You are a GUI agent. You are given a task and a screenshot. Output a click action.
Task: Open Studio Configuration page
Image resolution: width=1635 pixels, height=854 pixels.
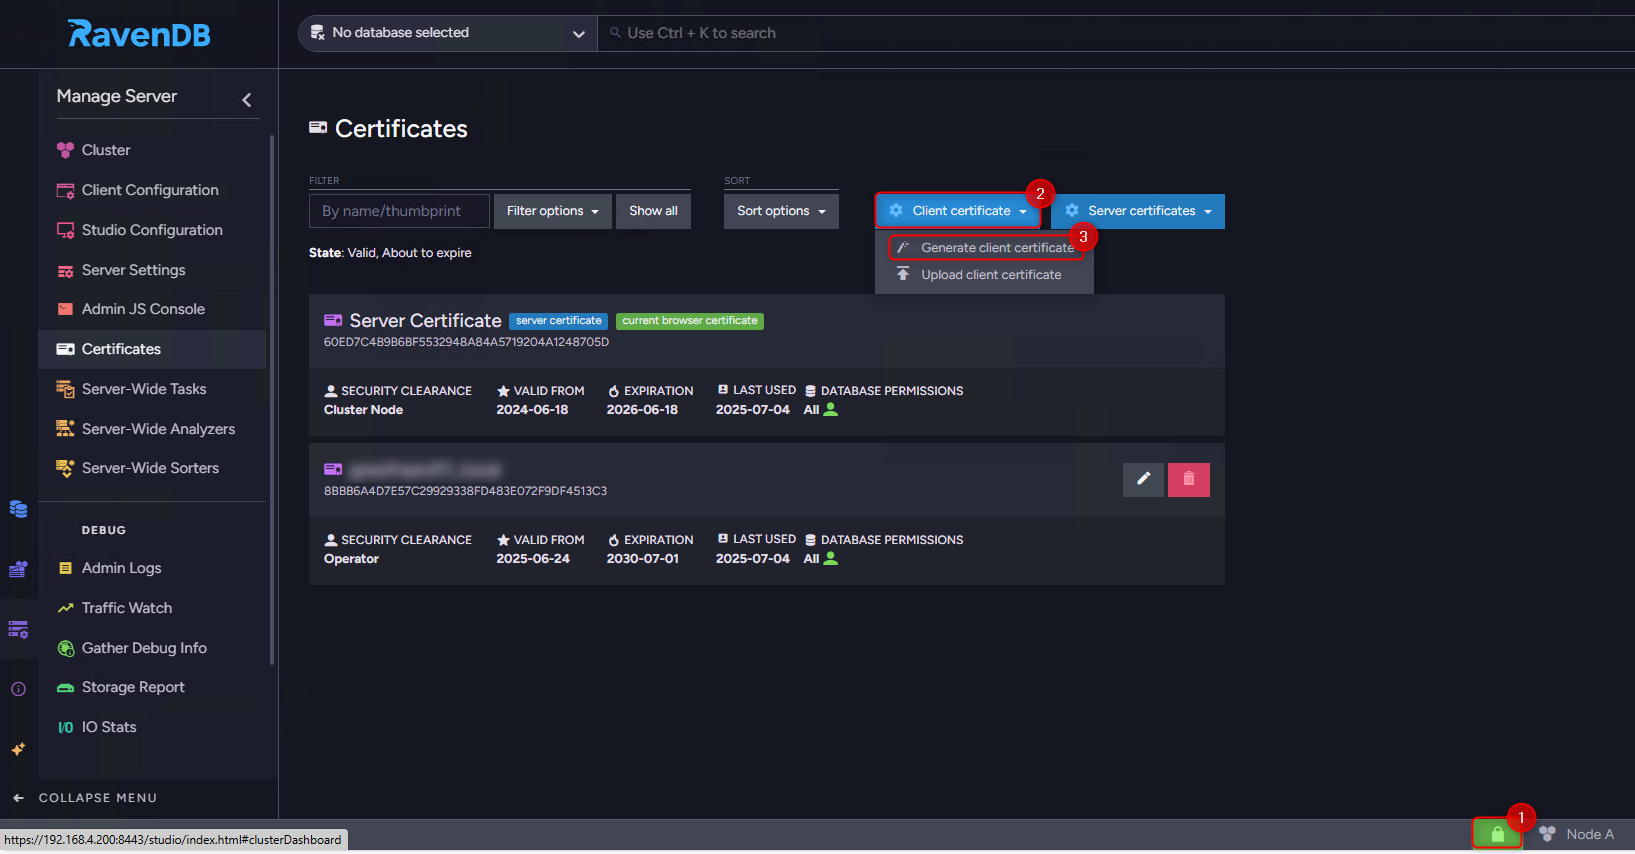click(x=152, y=230)
